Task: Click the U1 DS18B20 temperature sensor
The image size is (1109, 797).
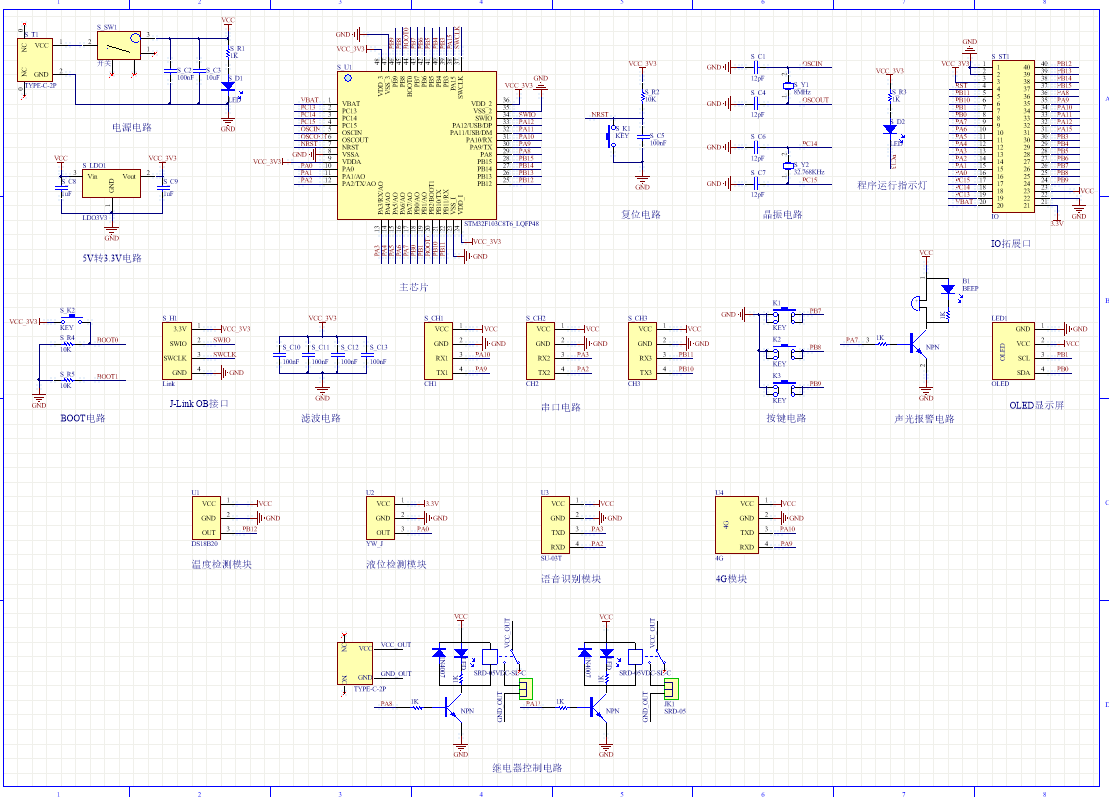Action: 206,518
